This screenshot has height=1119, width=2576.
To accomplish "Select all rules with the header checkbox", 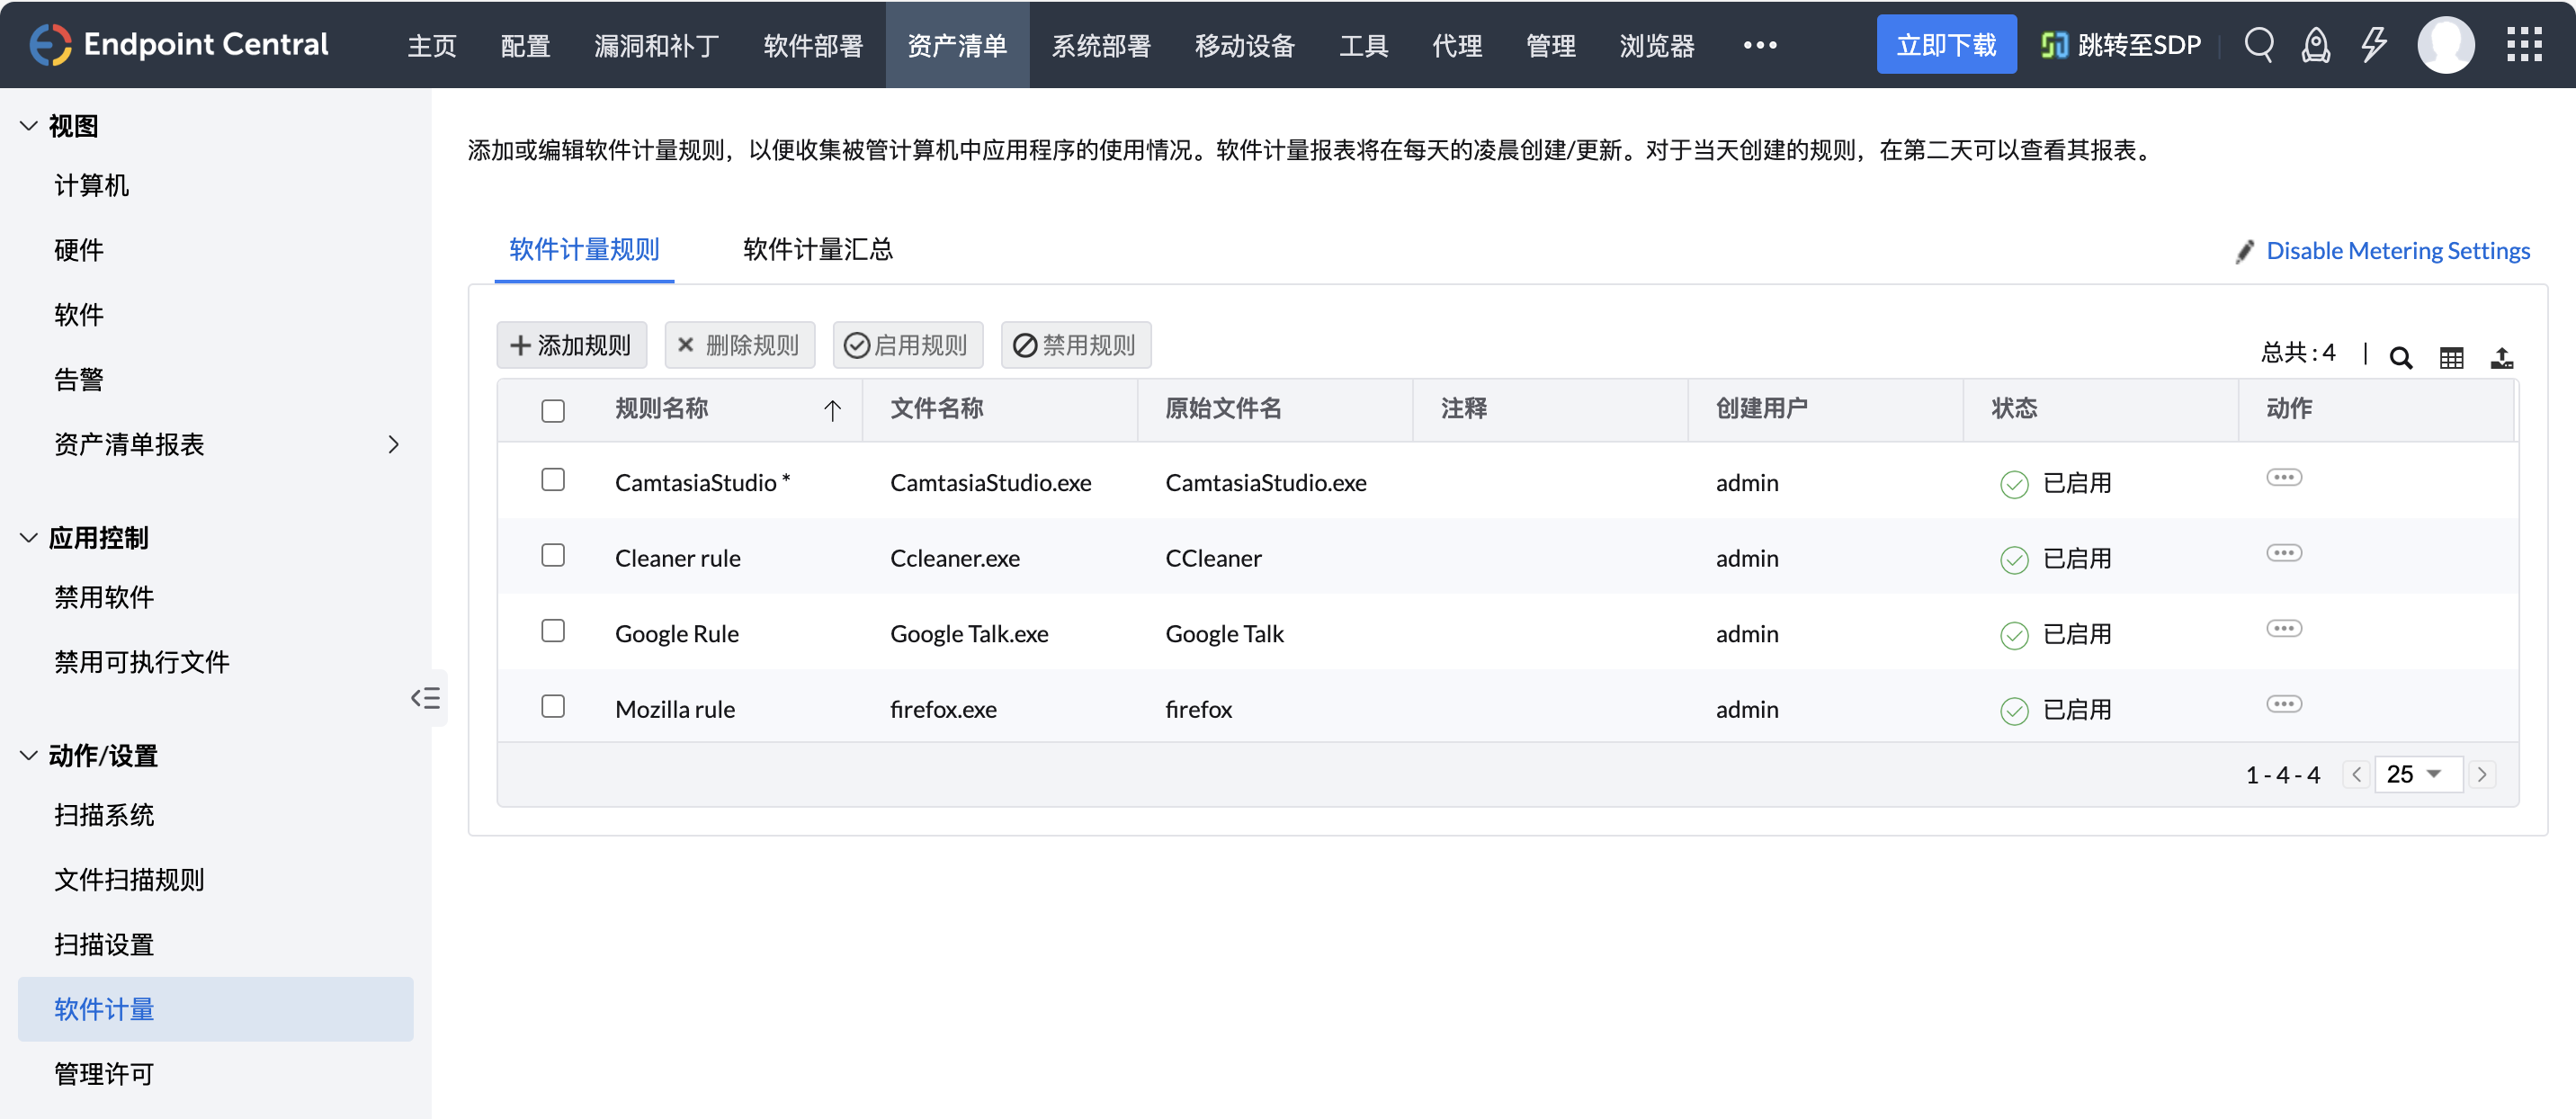I will [x=553, y=410].
